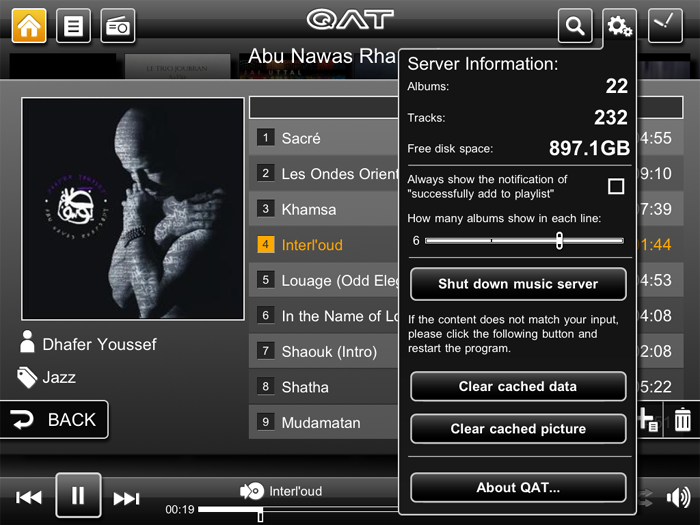
Task: Go to the Home screen icon
Action: [x=29, y=25]
